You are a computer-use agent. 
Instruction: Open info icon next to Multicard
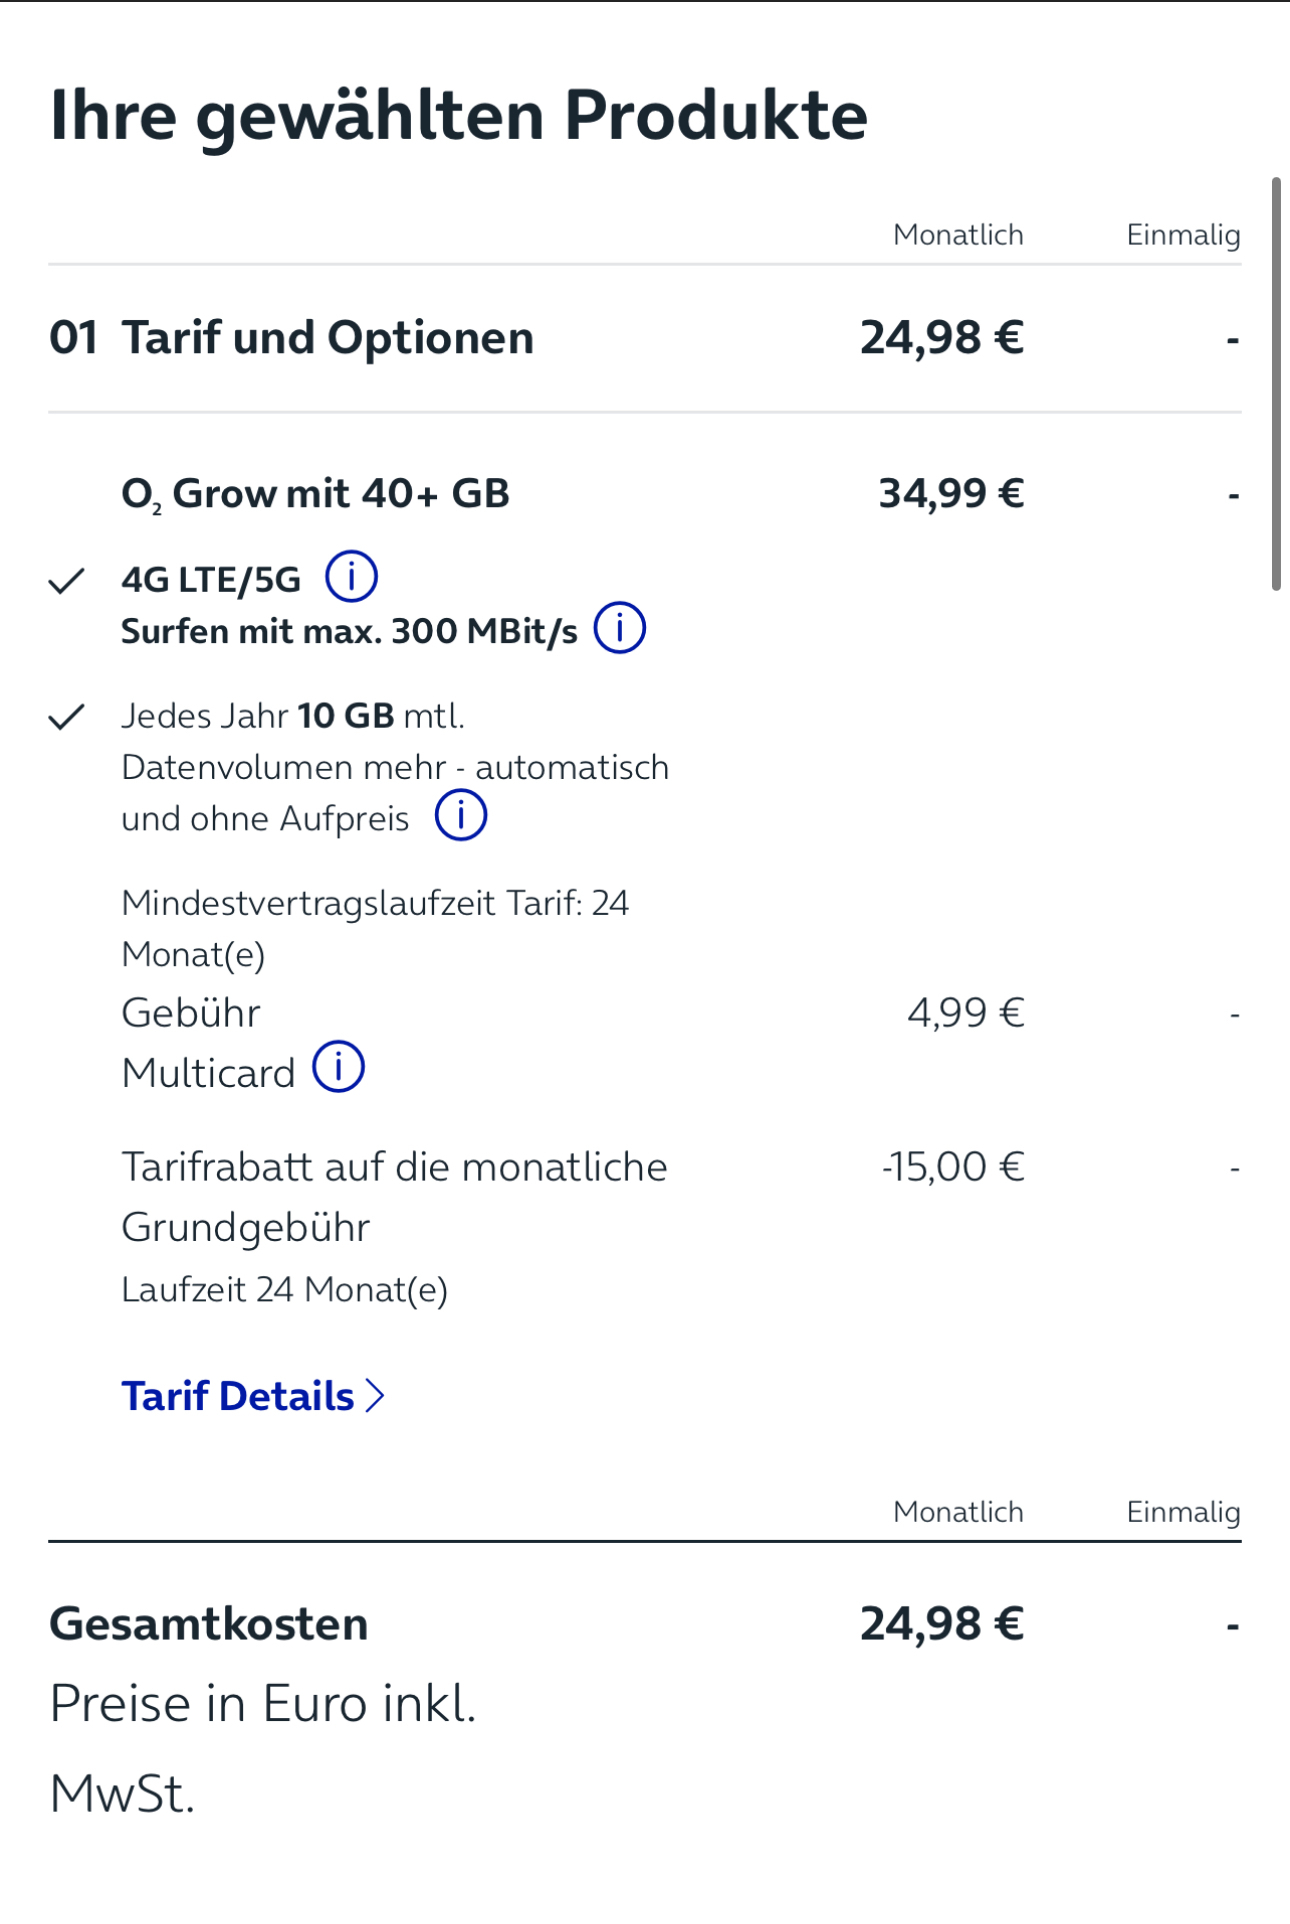(x=339, y=1067)
